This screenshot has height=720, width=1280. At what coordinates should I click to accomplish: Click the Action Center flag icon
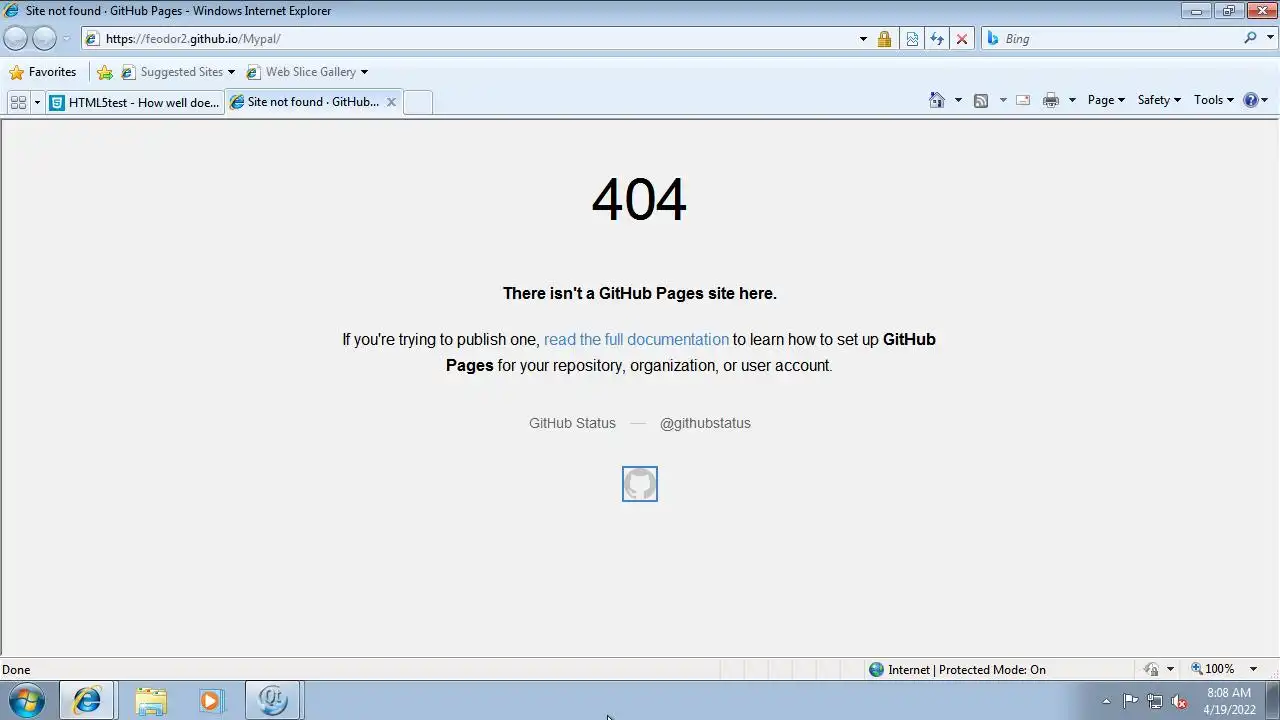[1130, 701]
